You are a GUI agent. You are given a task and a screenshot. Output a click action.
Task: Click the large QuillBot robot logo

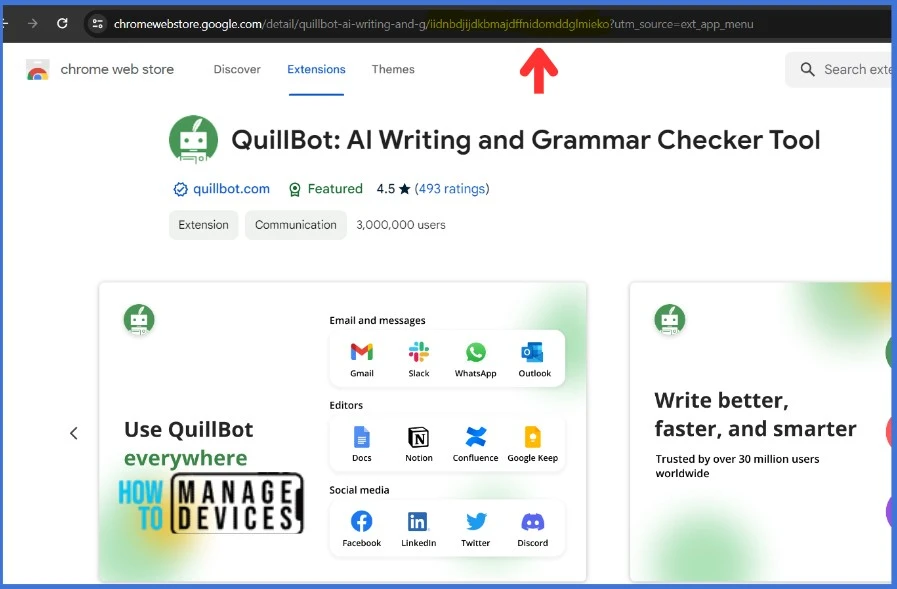193,140
